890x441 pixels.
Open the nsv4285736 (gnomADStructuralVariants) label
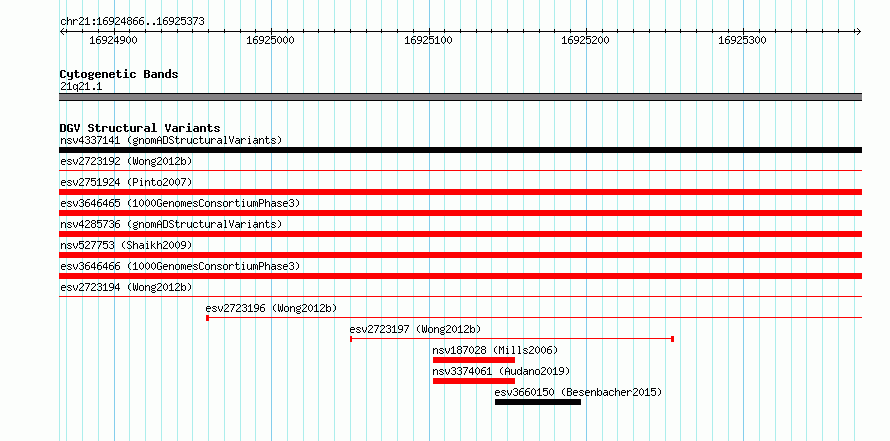coord(171,224)
